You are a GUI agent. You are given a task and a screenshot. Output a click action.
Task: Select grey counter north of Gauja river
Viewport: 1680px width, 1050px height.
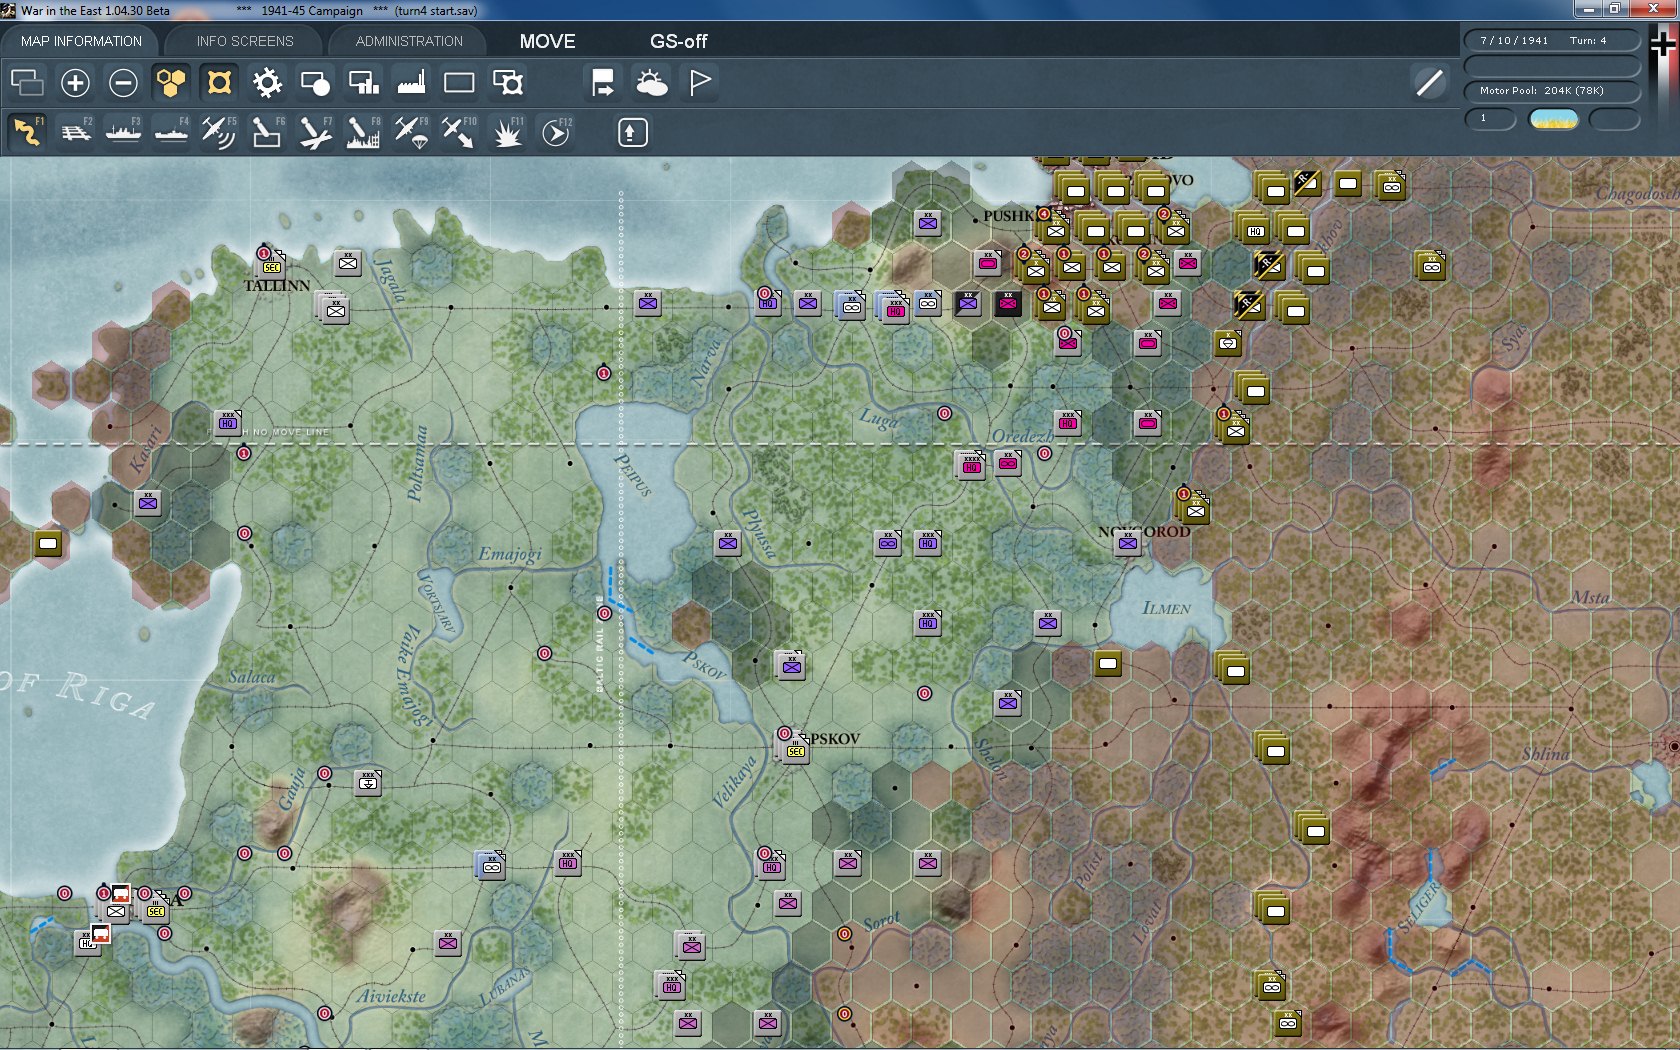click(368, 782)
